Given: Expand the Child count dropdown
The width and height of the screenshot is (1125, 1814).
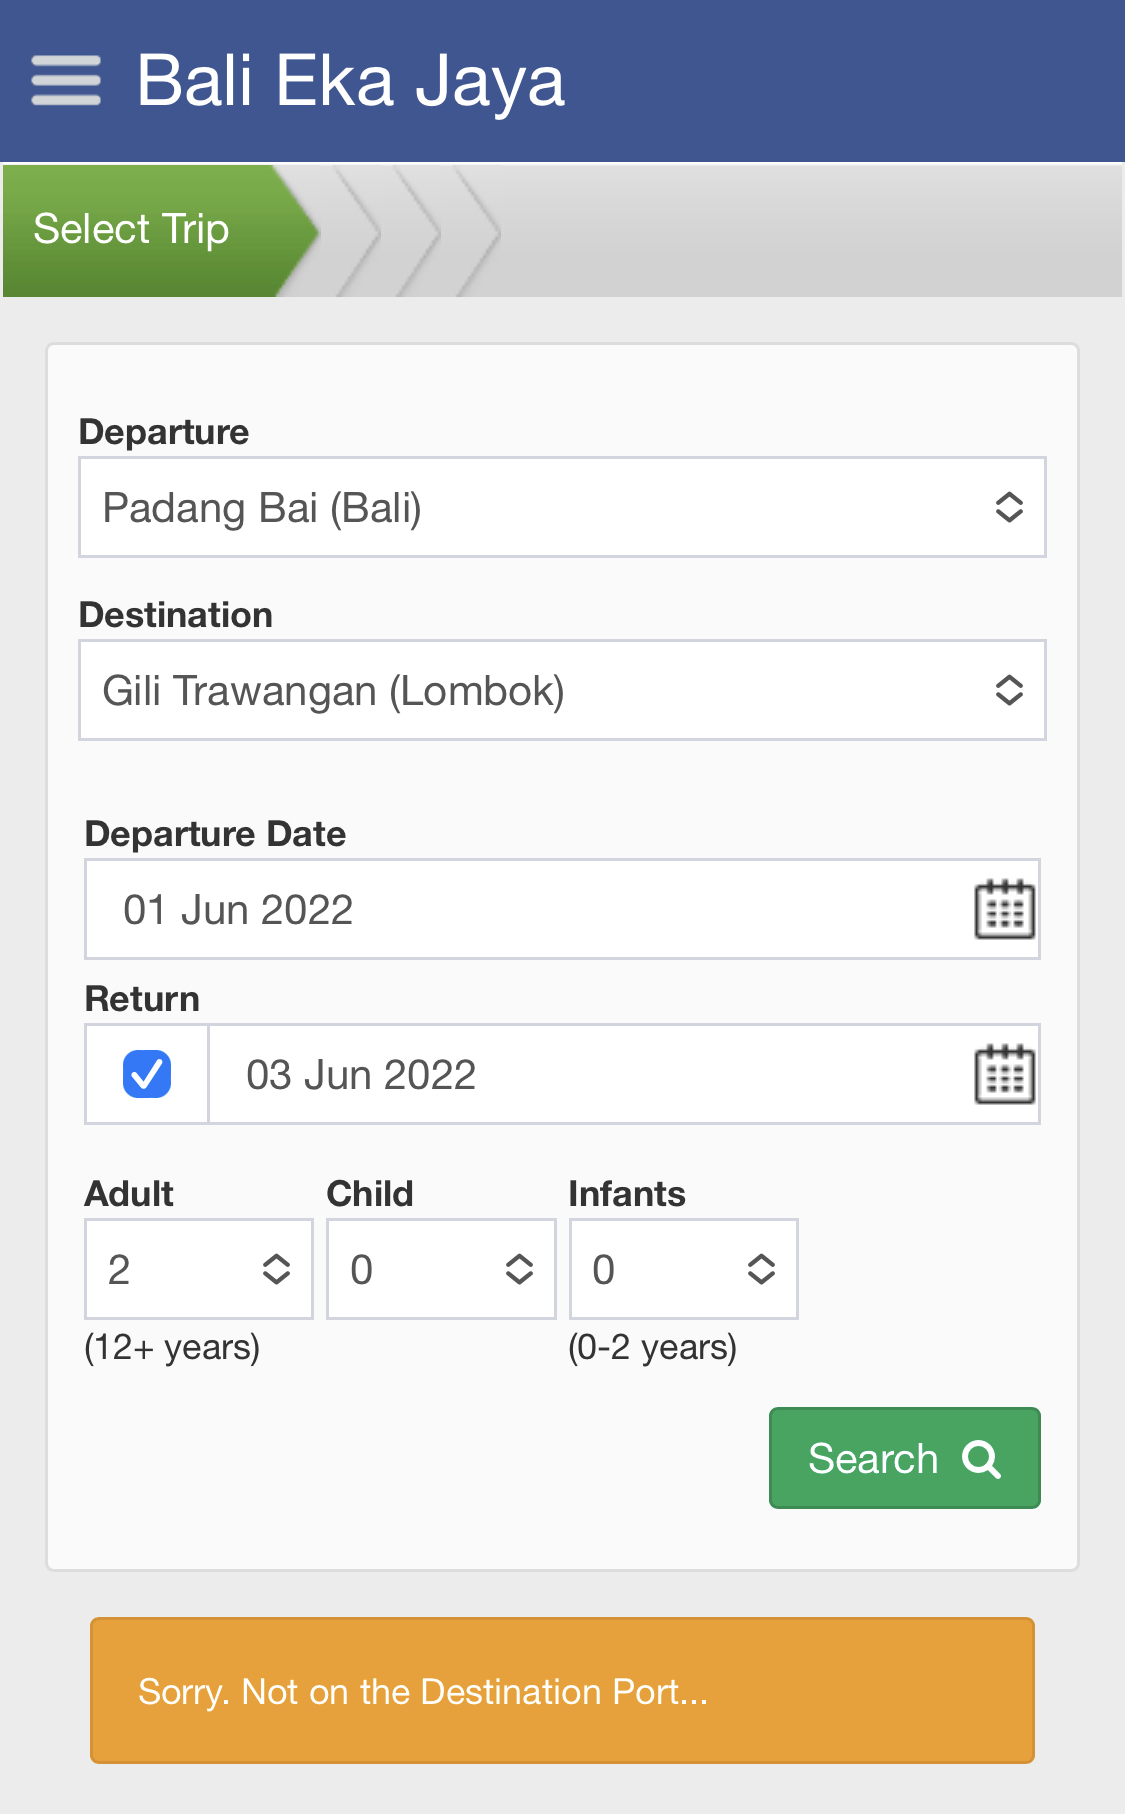Looking at the screenshot, I should [x=441, y=1269].
